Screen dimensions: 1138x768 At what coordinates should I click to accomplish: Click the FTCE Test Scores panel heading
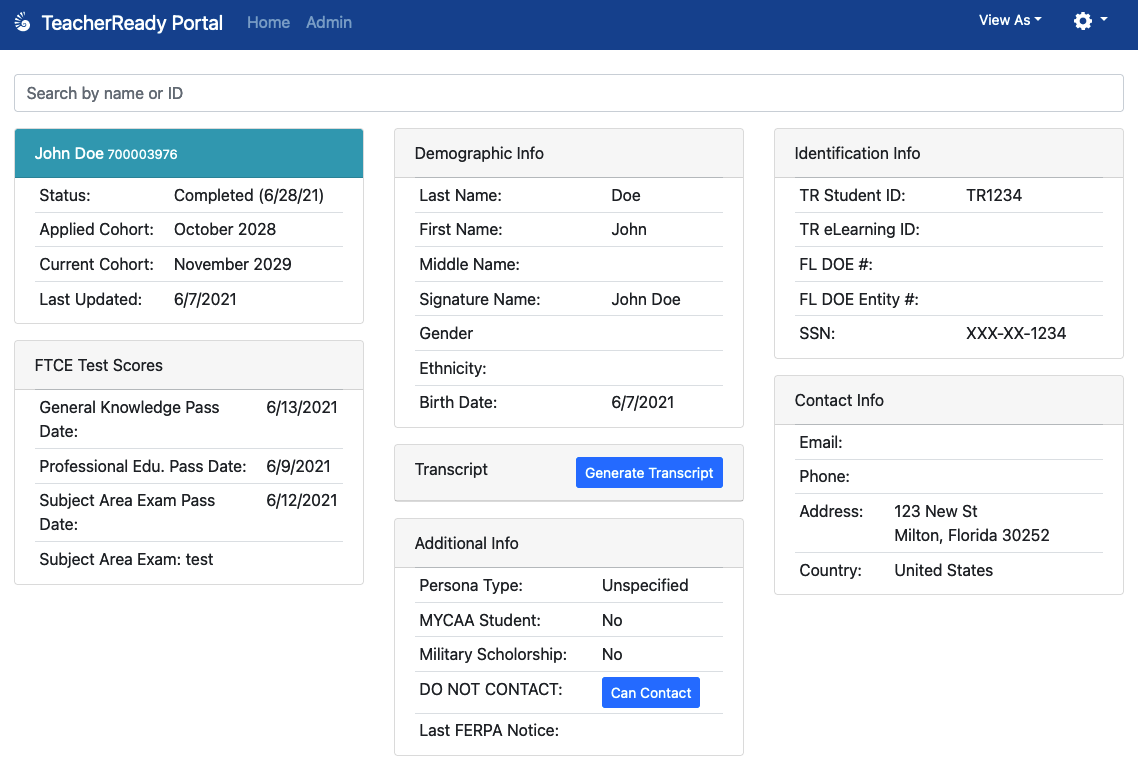(x=99, y=365)
